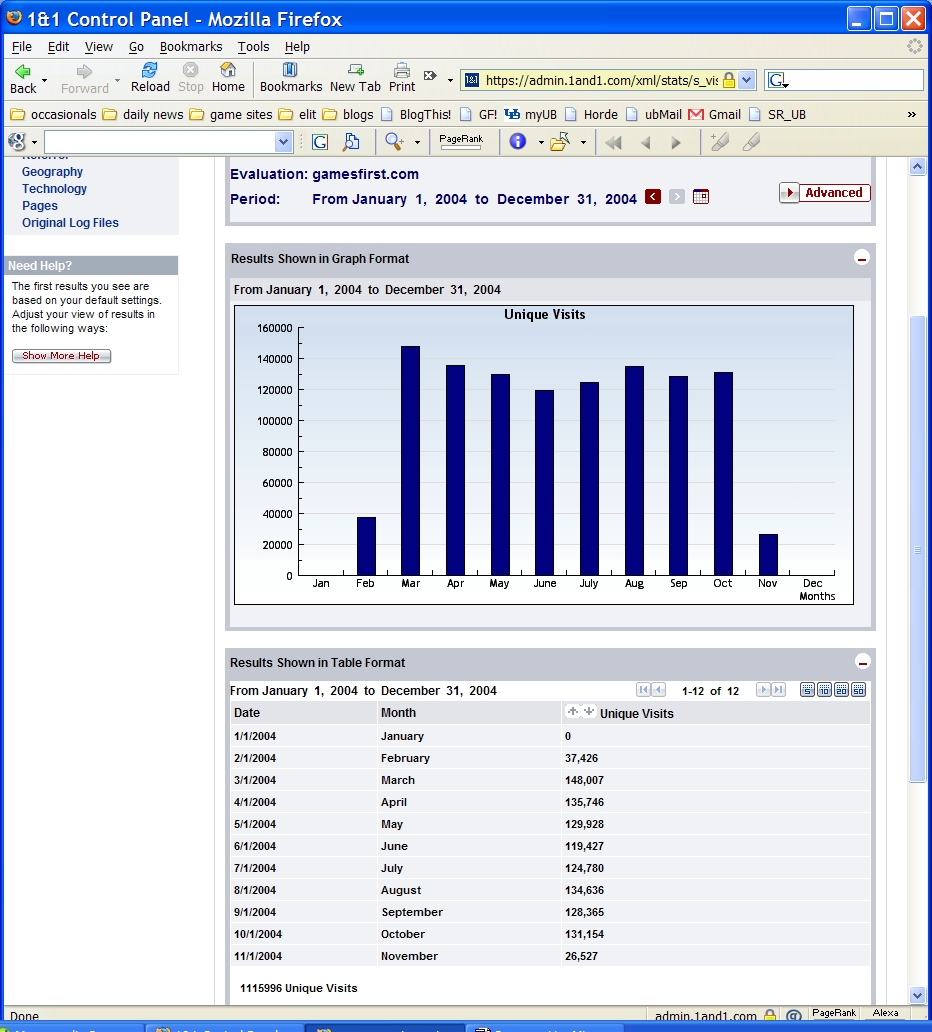Open the Tools menu
This screenshot has height=1032, width=932.
pyautogui.click(x=253, y=47)
